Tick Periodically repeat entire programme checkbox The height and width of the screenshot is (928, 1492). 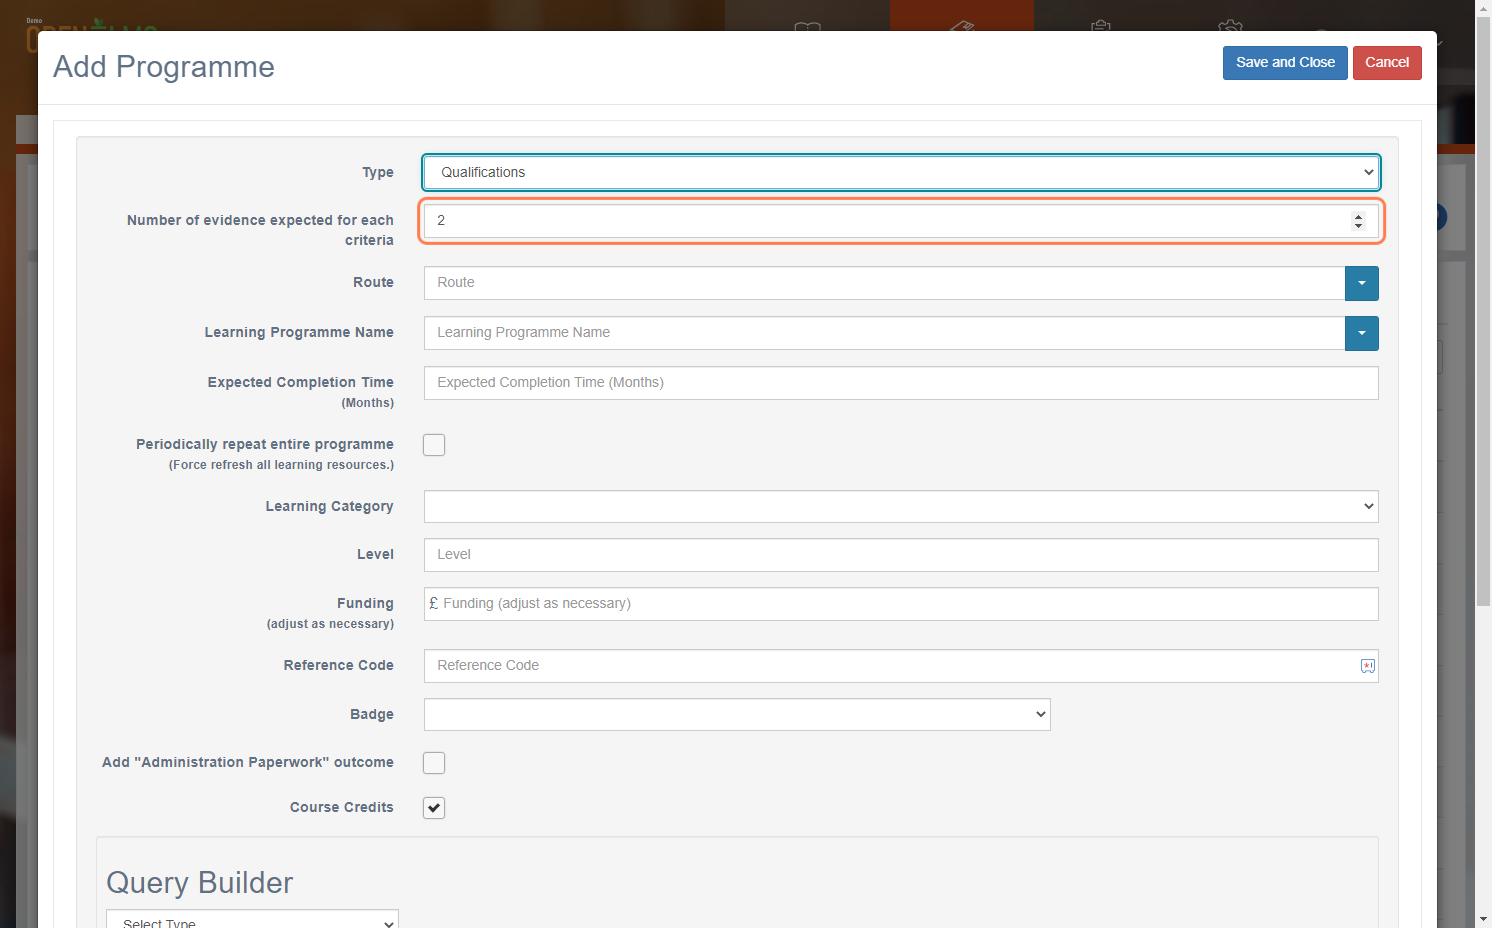coord(434,445)
